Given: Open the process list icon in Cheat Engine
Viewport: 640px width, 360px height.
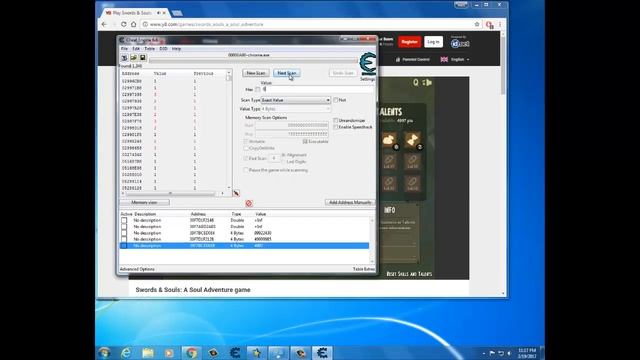Looking at the screenshot, I should [124, 58].
